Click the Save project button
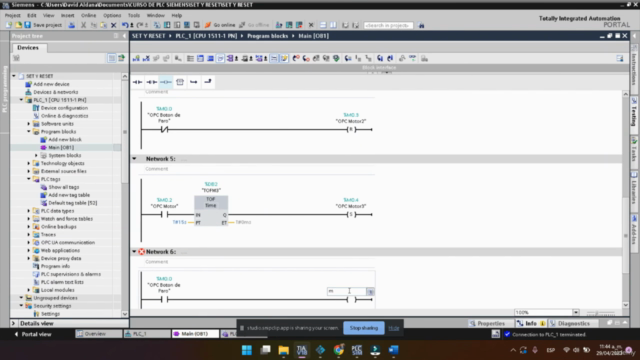Viewport: 640px width, 360px height. coord(43,25)
